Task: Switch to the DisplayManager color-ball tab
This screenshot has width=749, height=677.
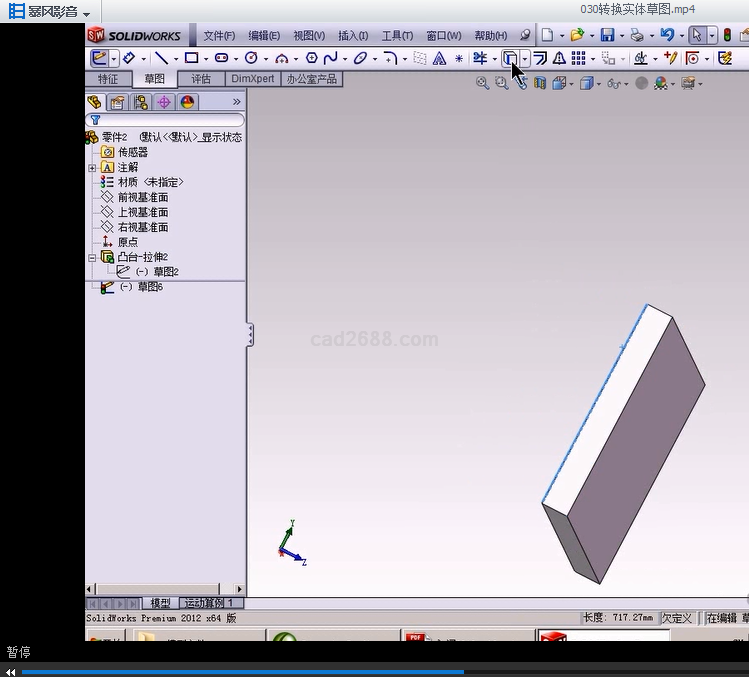Action: [188, 102]
